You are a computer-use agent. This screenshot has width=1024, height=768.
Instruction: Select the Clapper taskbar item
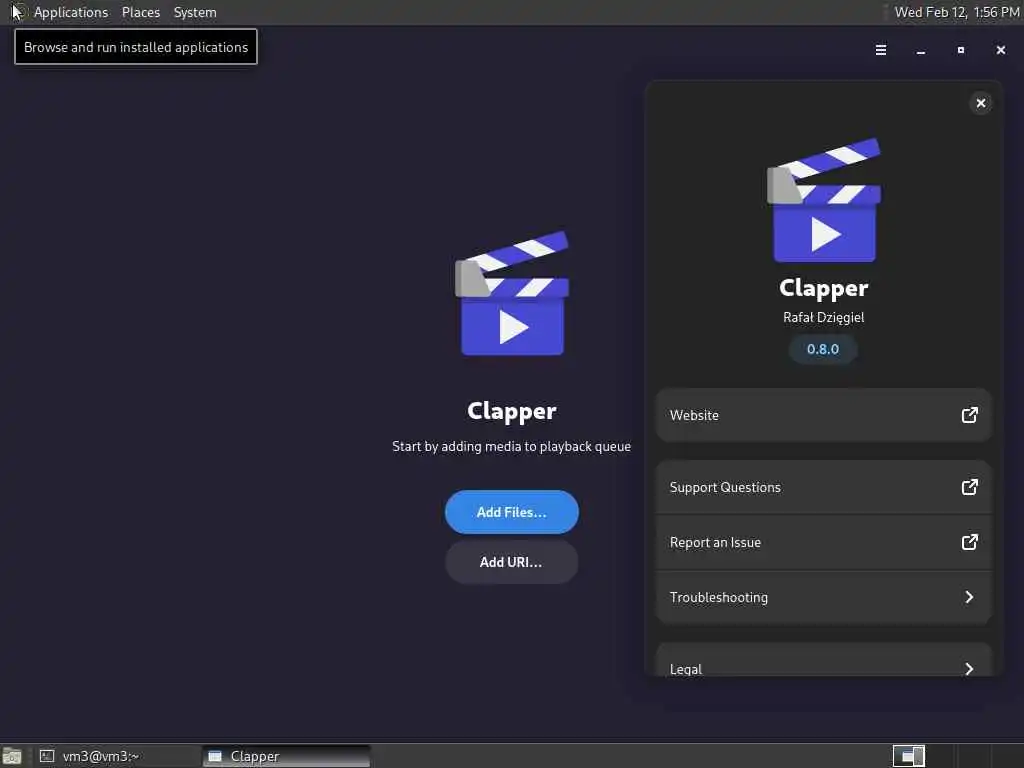(287, 756)
